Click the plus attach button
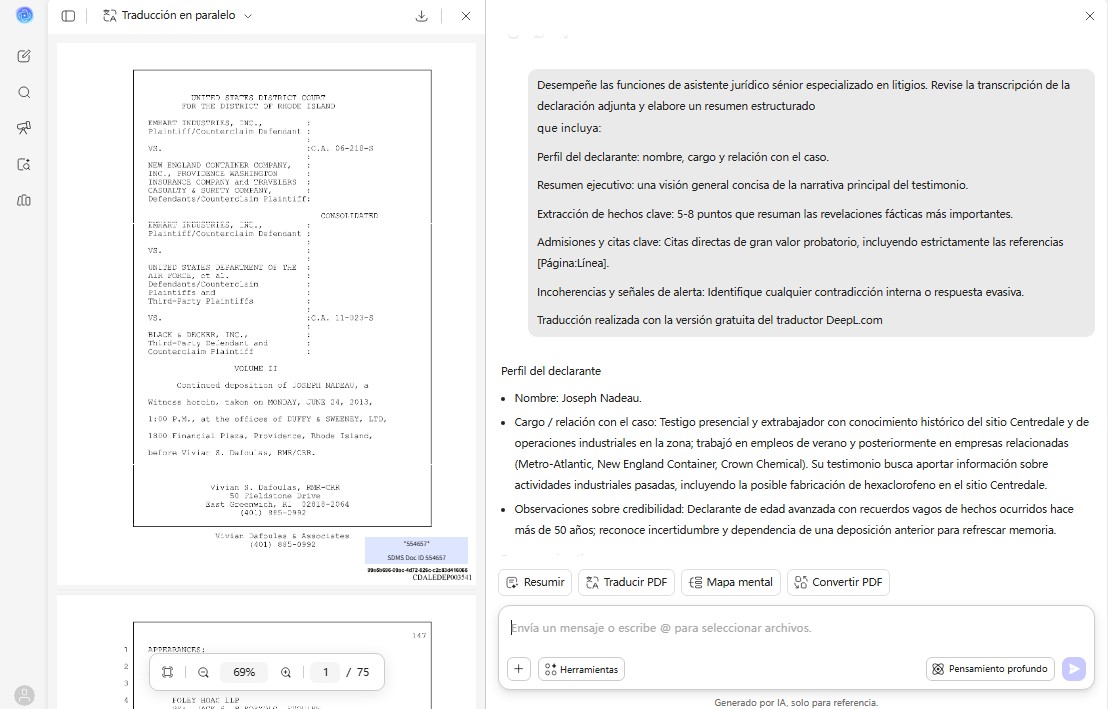This screenshot has width=1108, height=709. (519, 669)
